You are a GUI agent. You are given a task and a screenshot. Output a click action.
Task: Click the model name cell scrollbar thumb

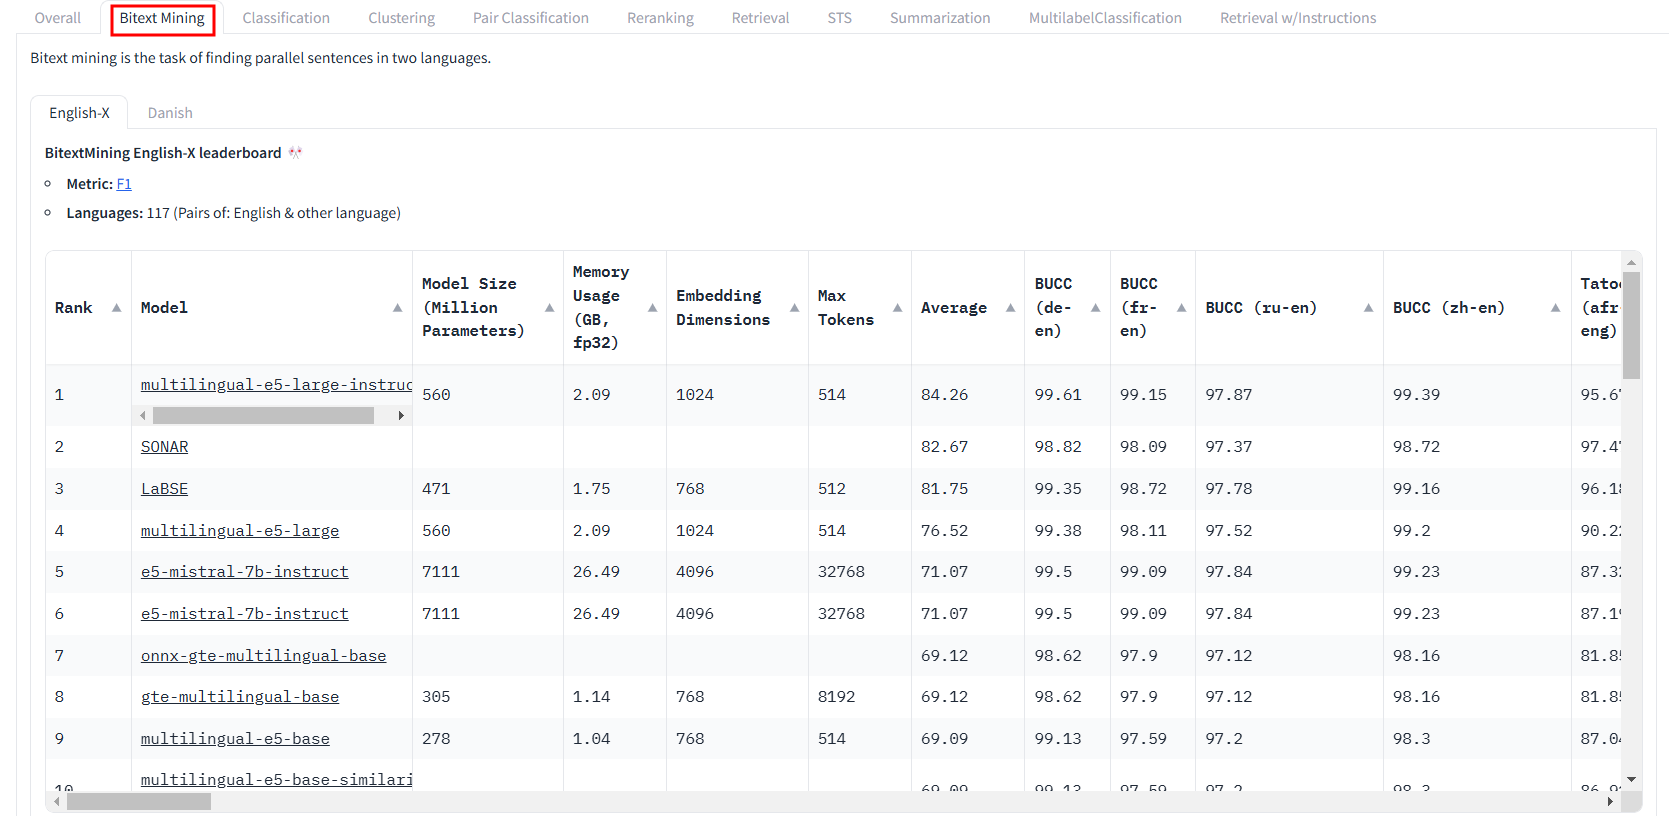(x=263, y=415)
